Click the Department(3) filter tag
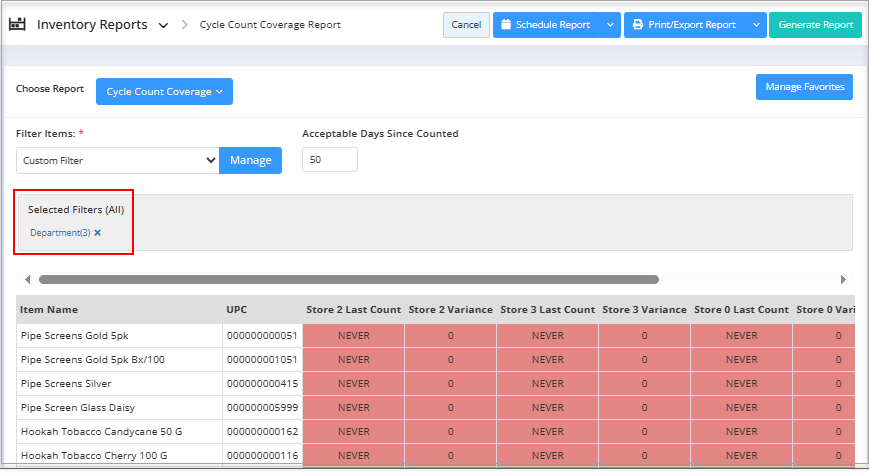 pos(59,233)
